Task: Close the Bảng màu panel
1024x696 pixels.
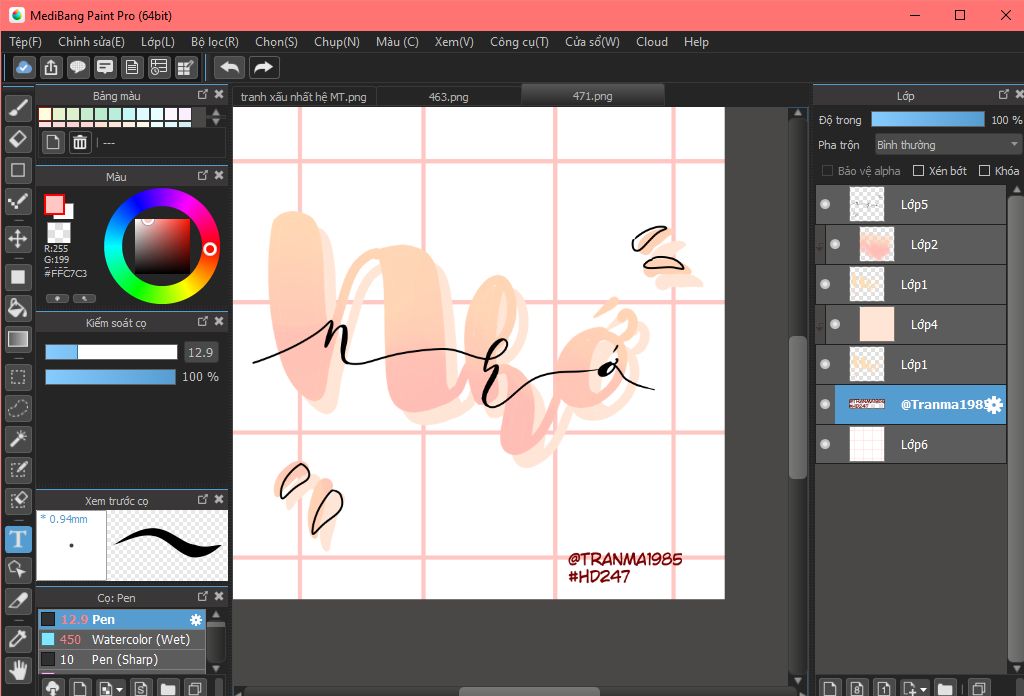Action: 219,95
